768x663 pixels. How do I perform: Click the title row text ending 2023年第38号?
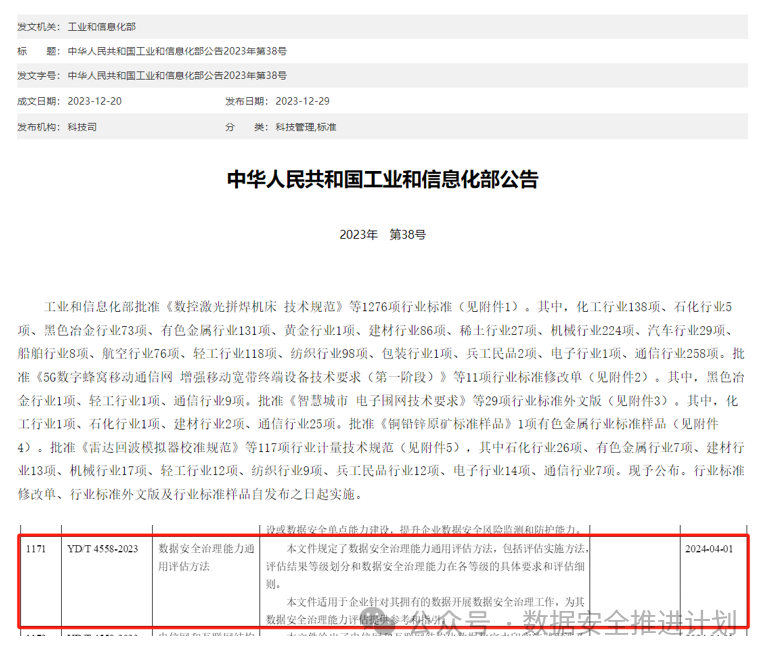pyautogui.click(x=177, y=51)
